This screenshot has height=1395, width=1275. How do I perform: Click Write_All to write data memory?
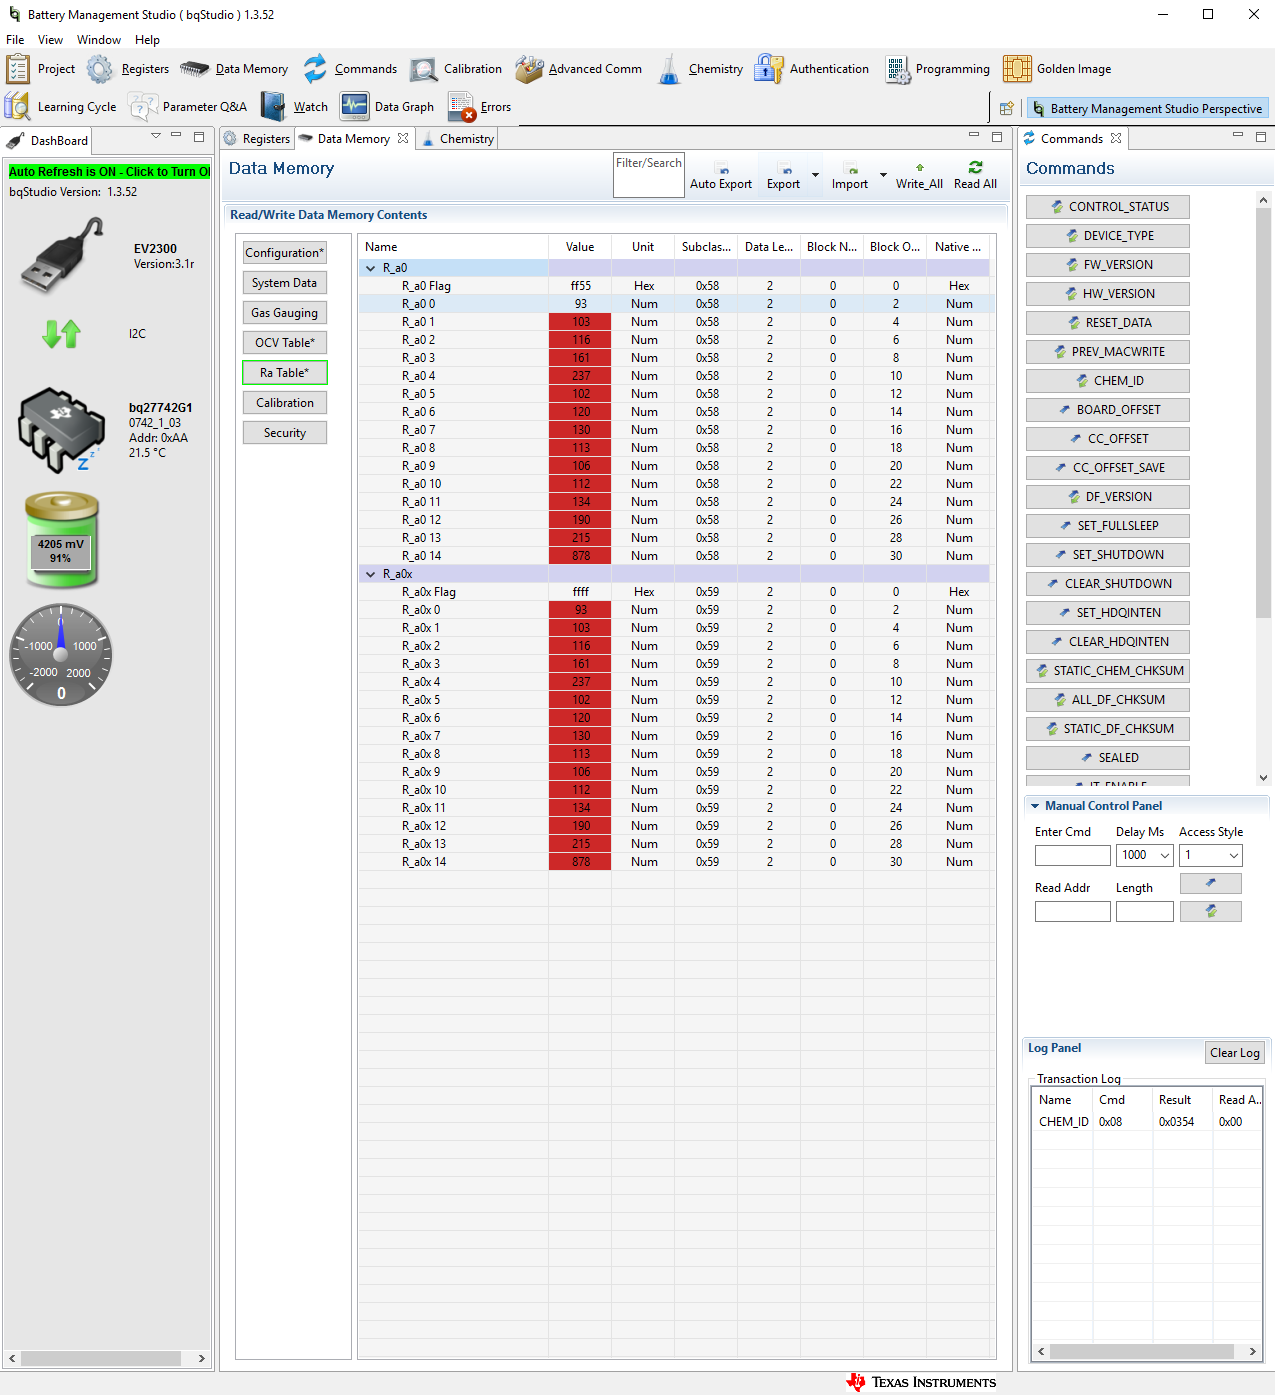(919, 176)
